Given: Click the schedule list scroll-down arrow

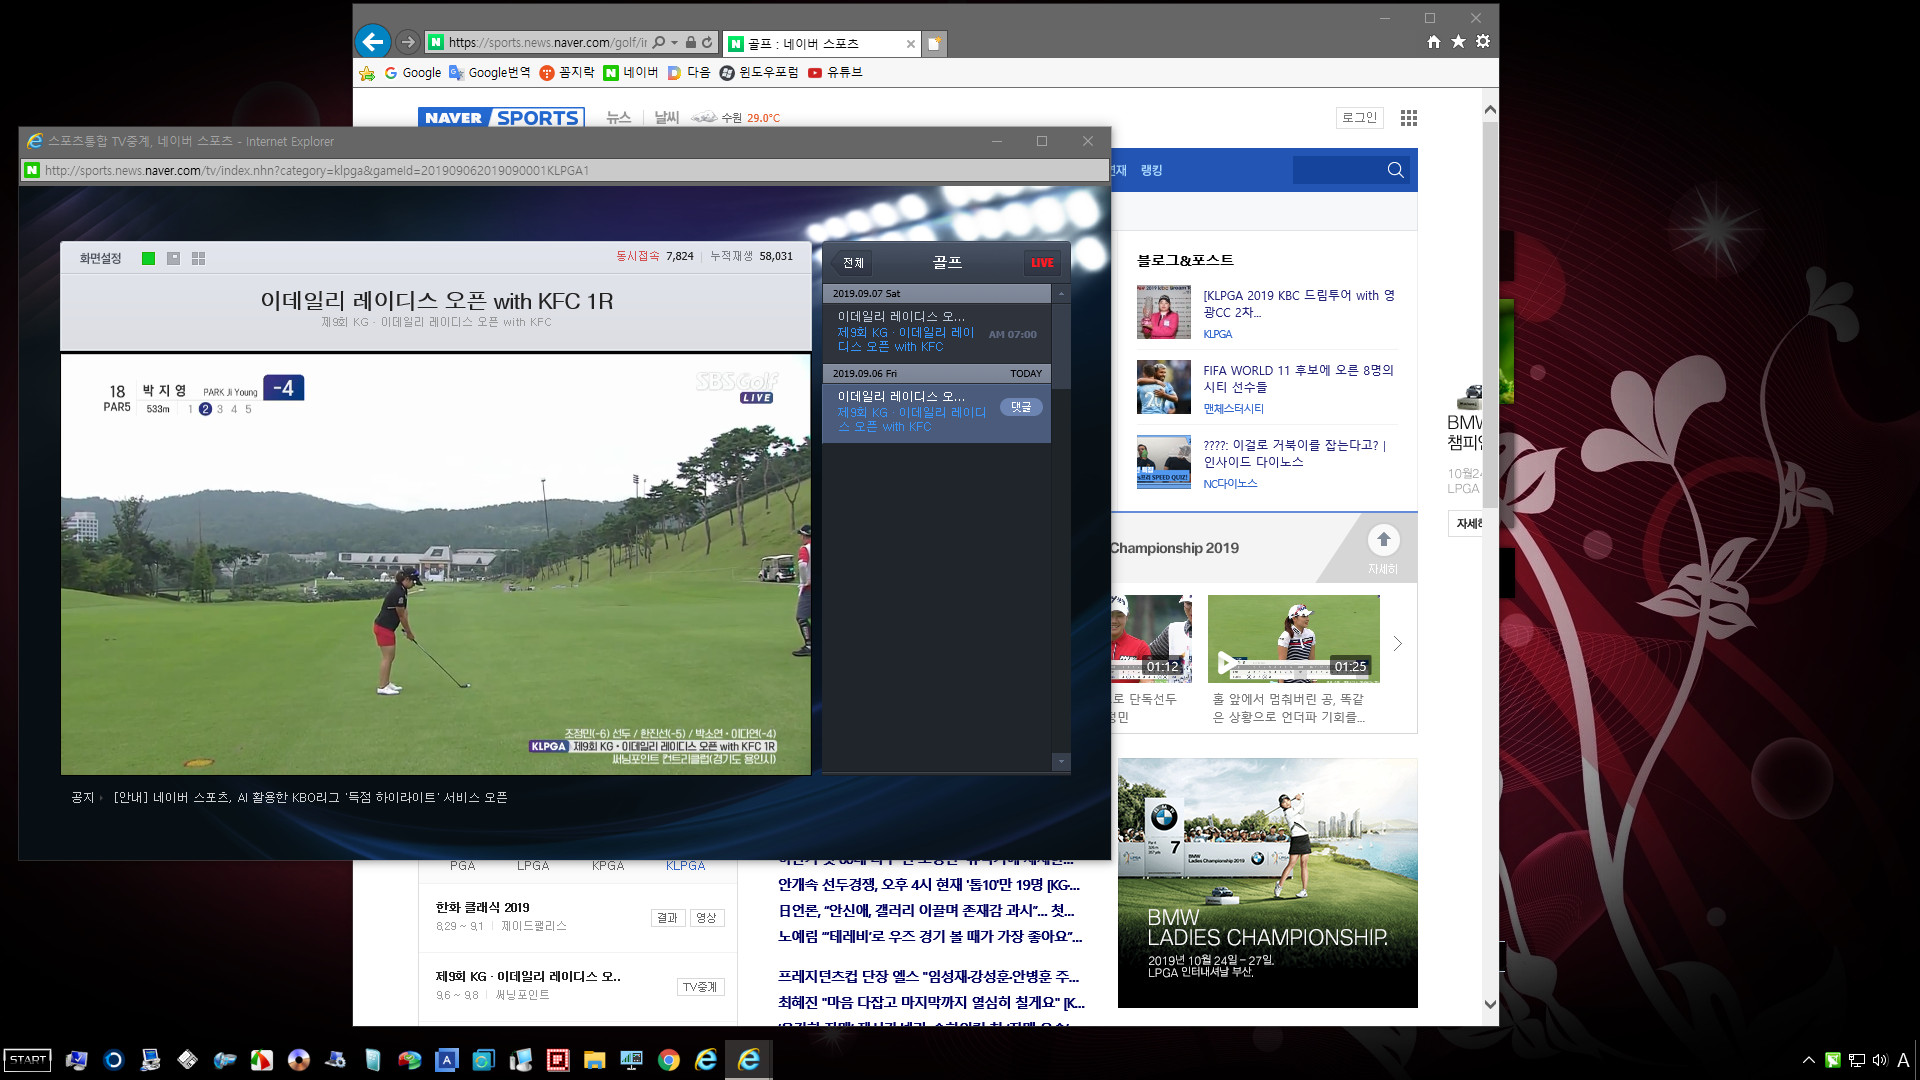Looking at the screenshot, I should tap(1061, 762).
